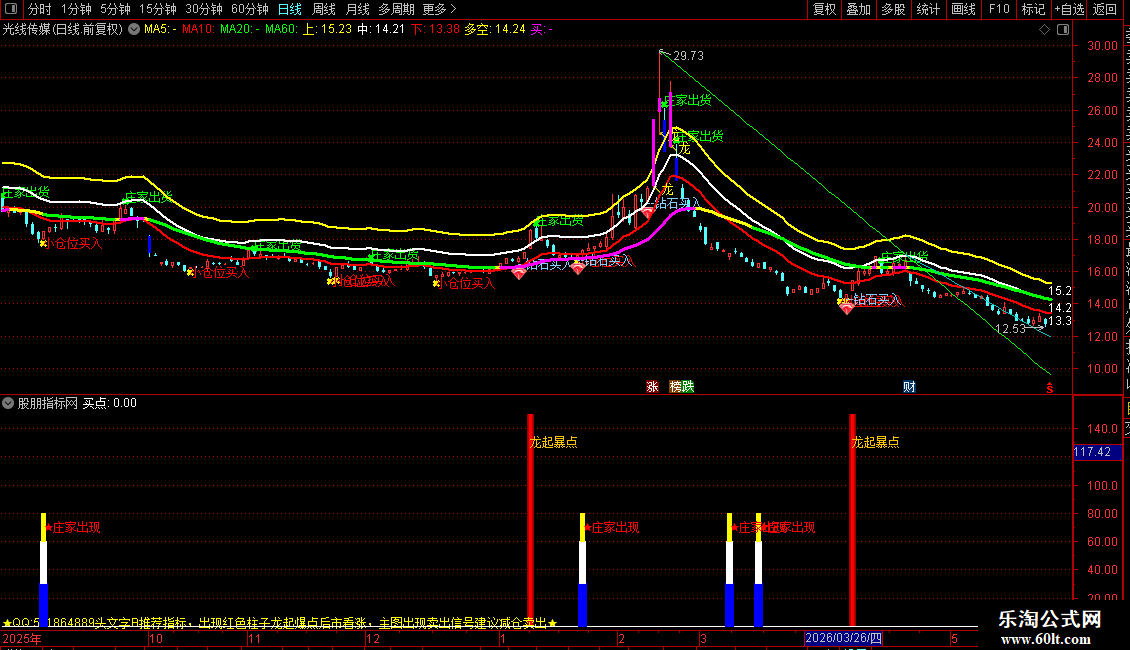
Task: Switch to the 分时 intraday view
Action: pyautogui.click(x=40, y=9)
